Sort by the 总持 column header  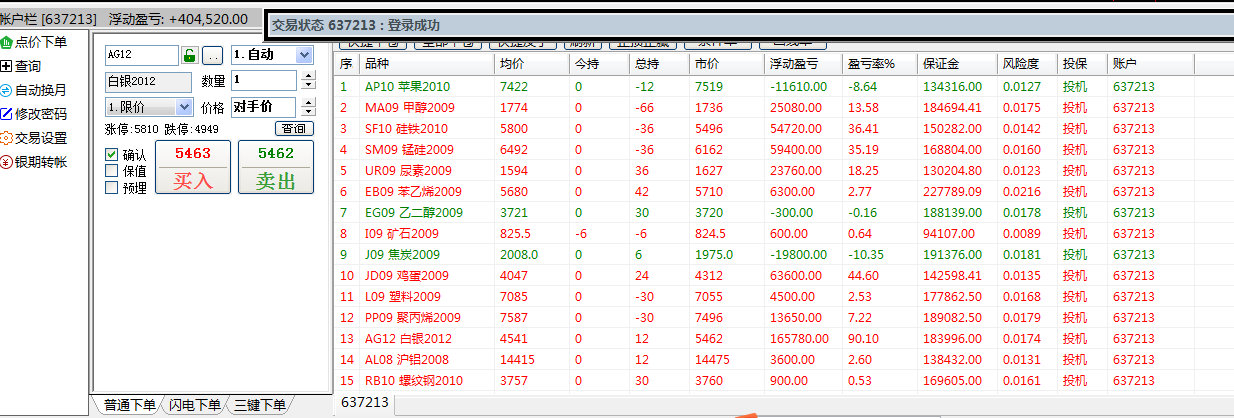pos(660,63)
